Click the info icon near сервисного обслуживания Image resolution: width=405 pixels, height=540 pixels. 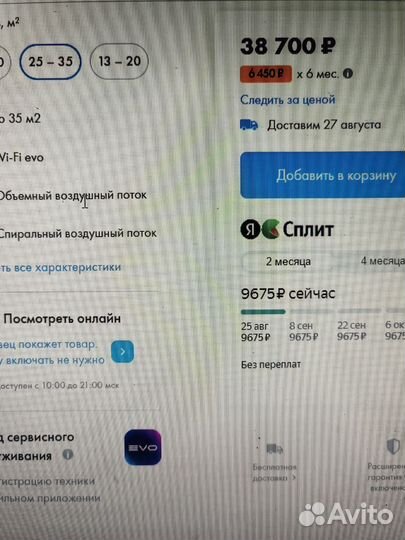(x=68, y=455)
